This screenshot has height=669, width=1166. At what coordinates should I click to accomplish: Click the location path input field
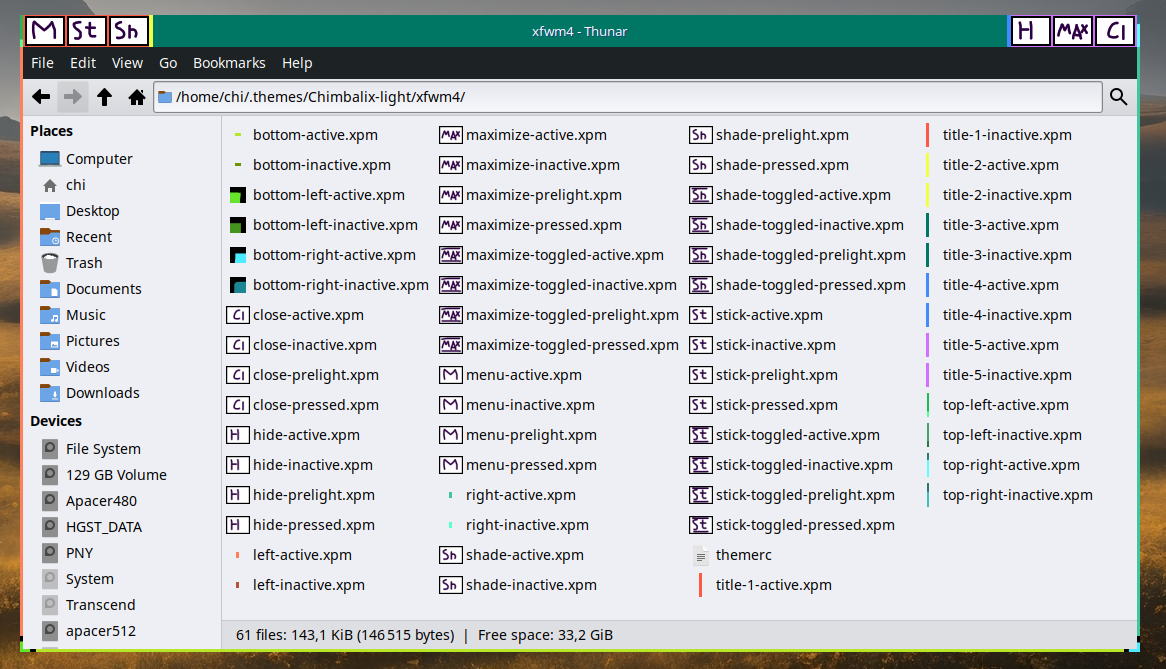[628, 97]
